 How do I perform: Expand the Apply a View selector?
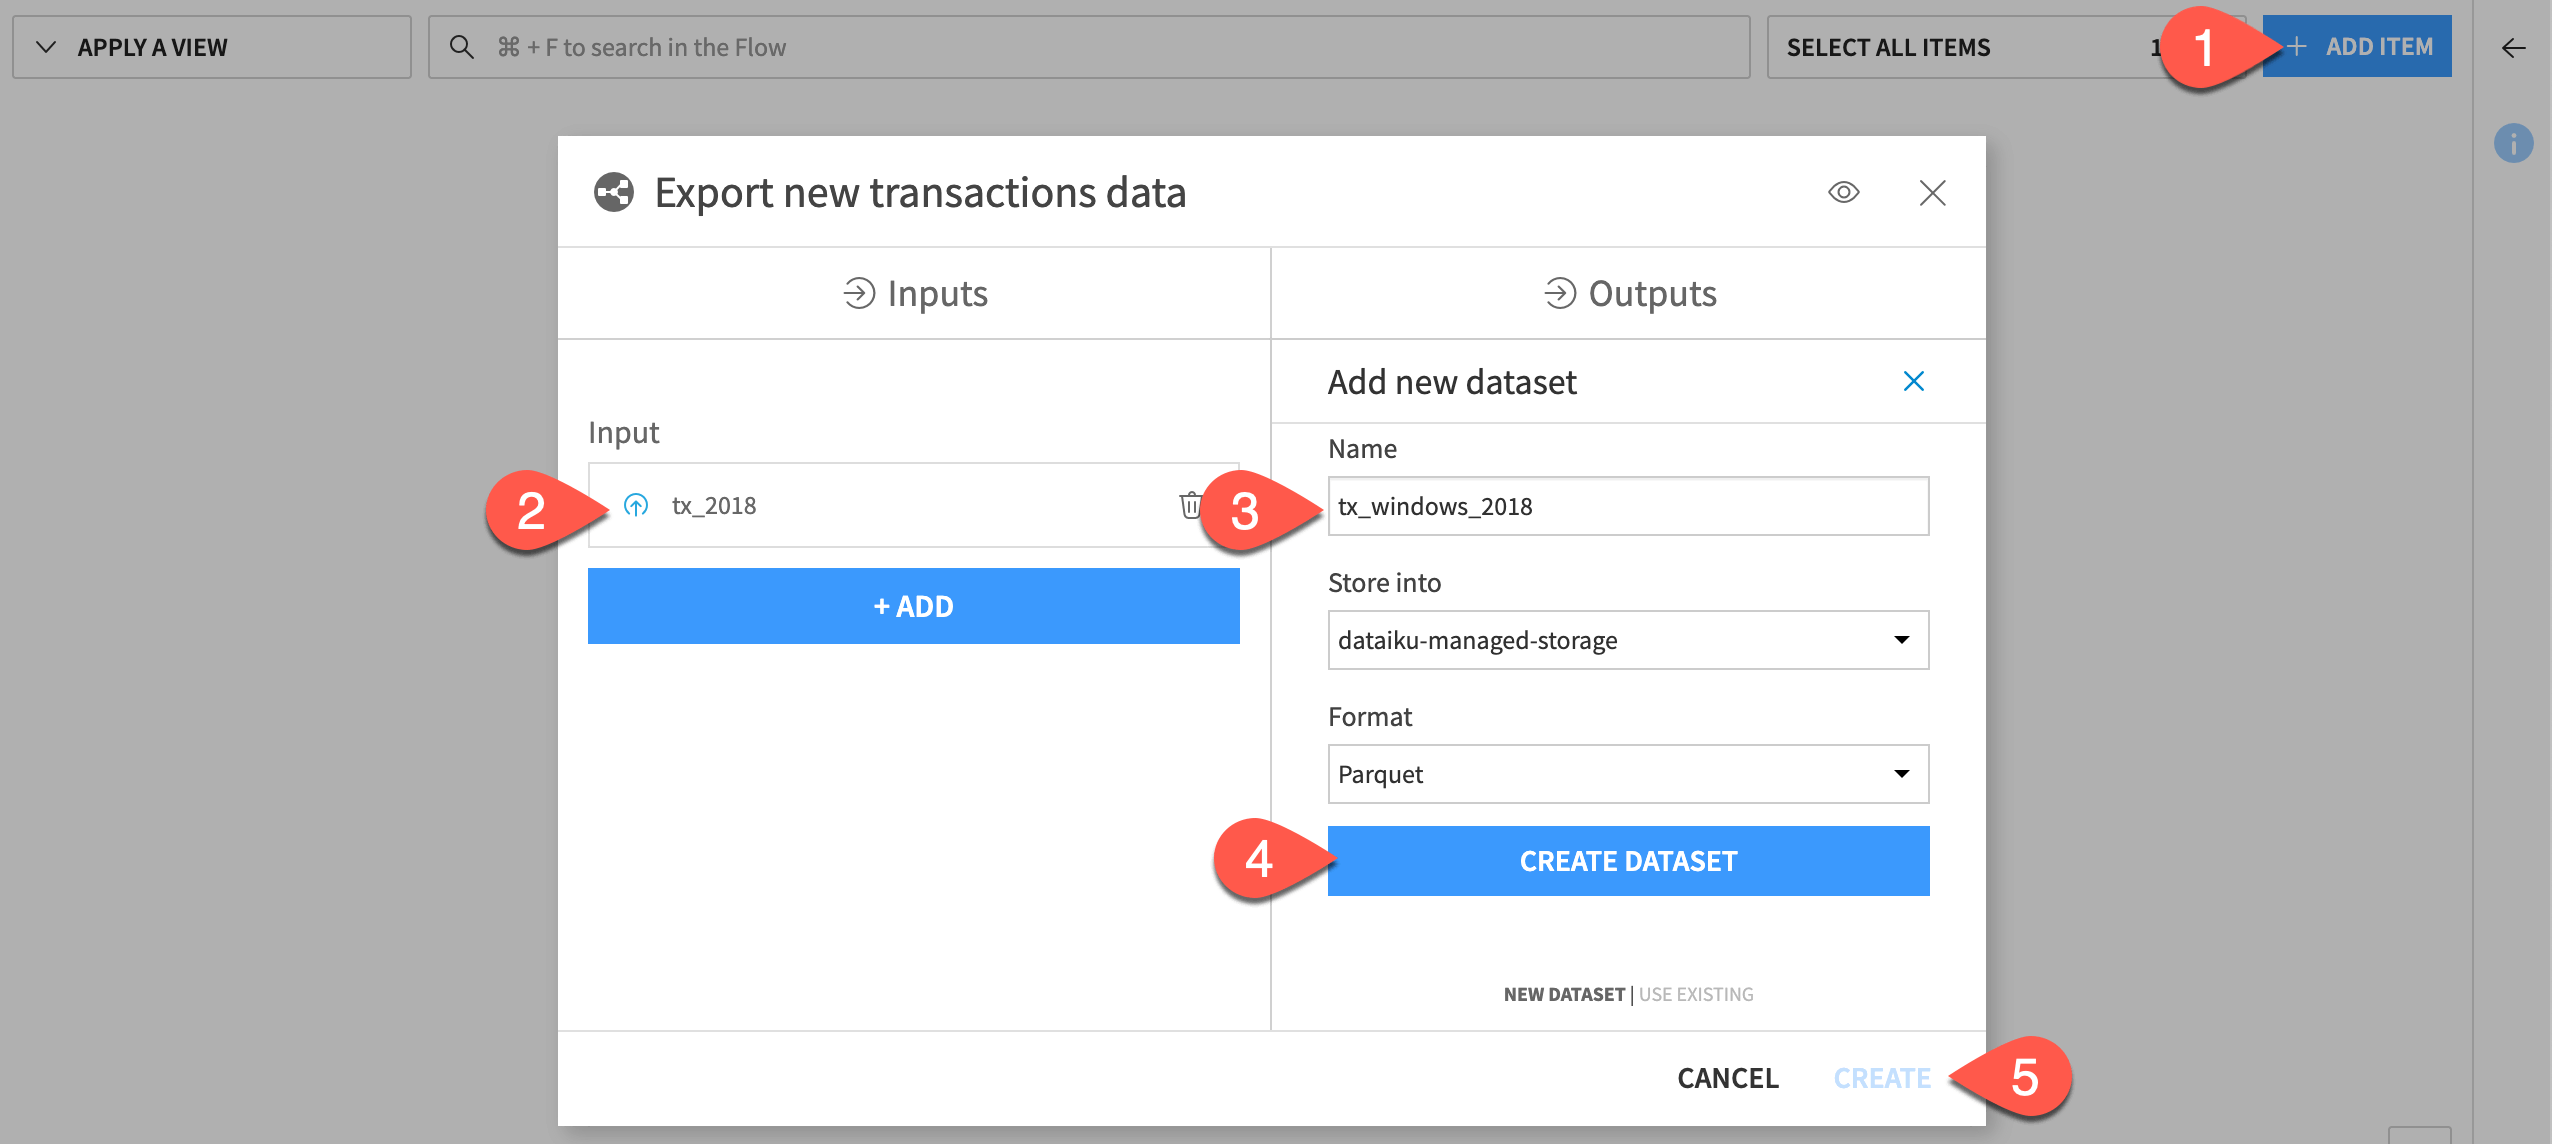tap(150, 46)
